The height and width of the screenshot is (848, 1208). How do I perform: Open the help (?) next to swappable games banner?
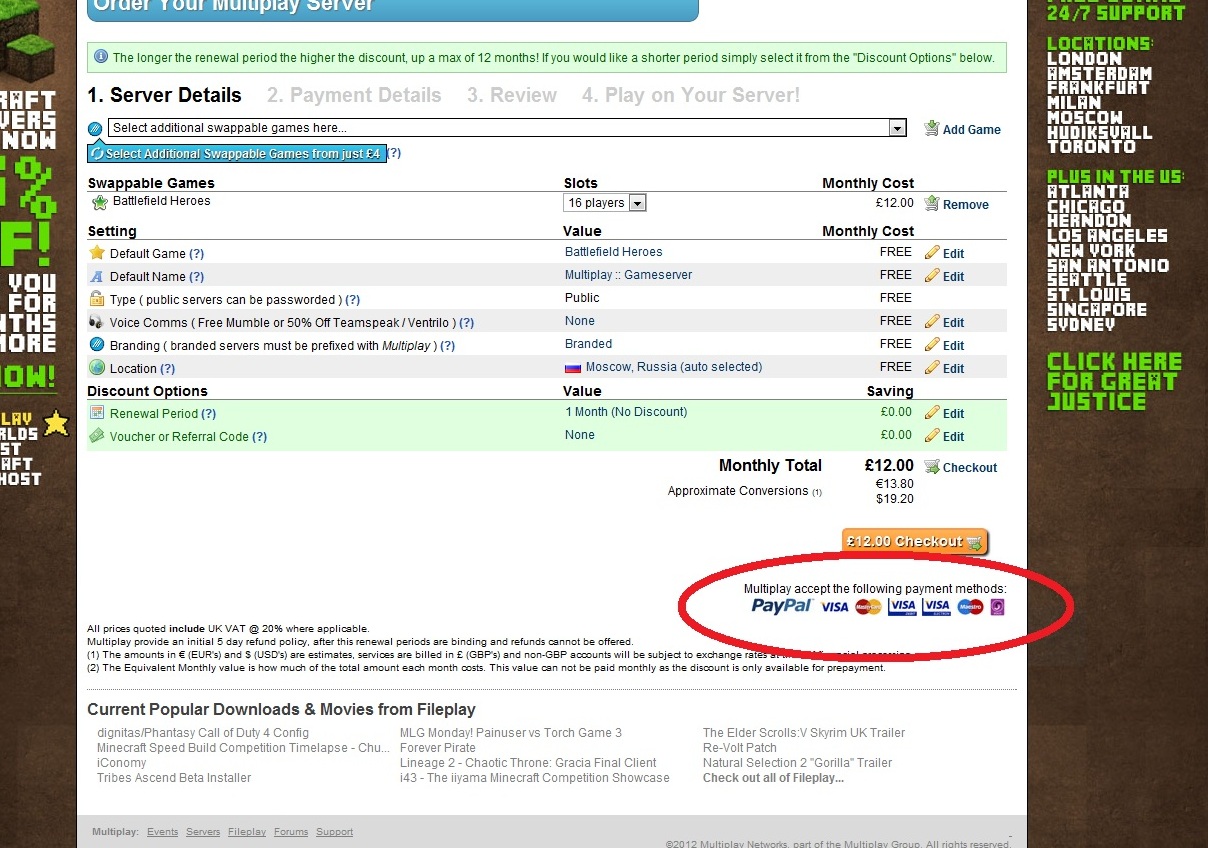click(394, 153)
